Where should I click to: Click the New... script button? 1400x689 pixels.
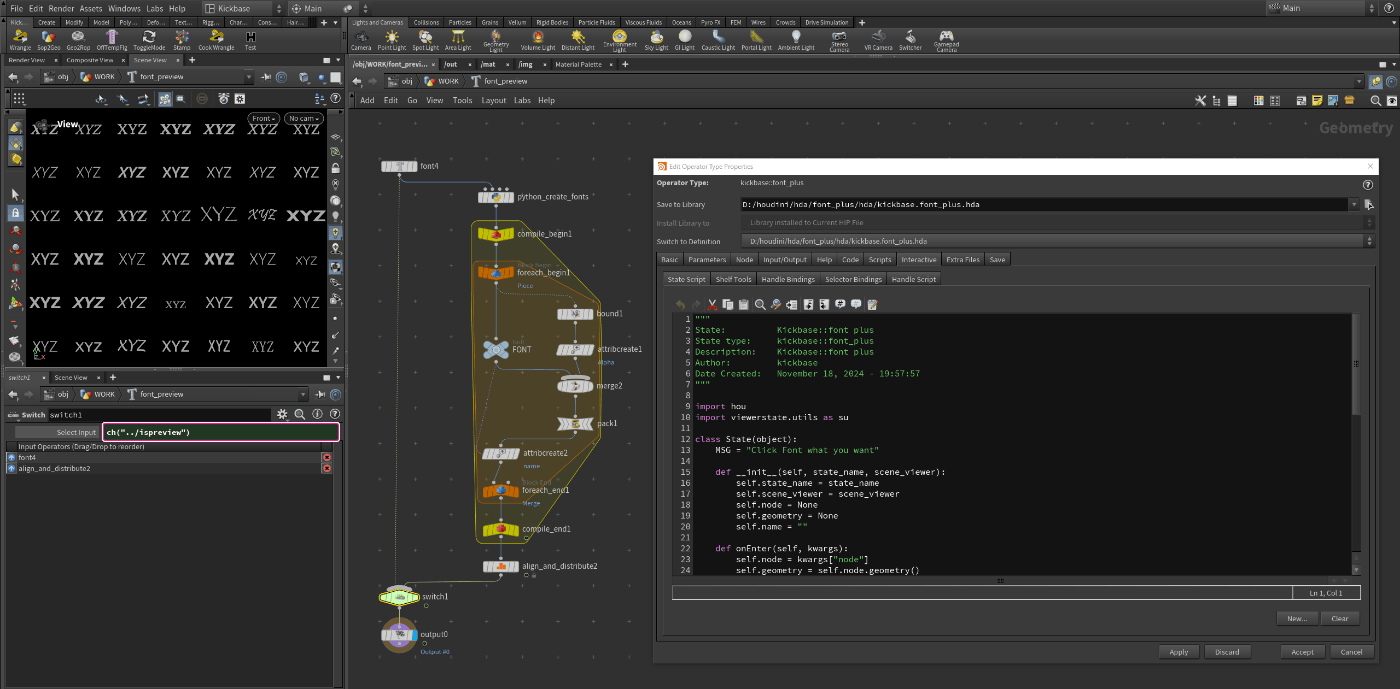coord(1297,618)
